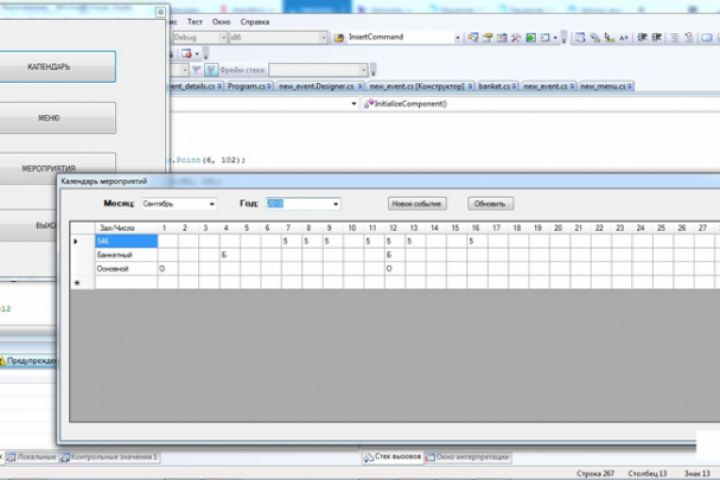Viewport: 720px width, 480px height.
Task: Click the A+ complete word toolbar icon
Action: 624,38
